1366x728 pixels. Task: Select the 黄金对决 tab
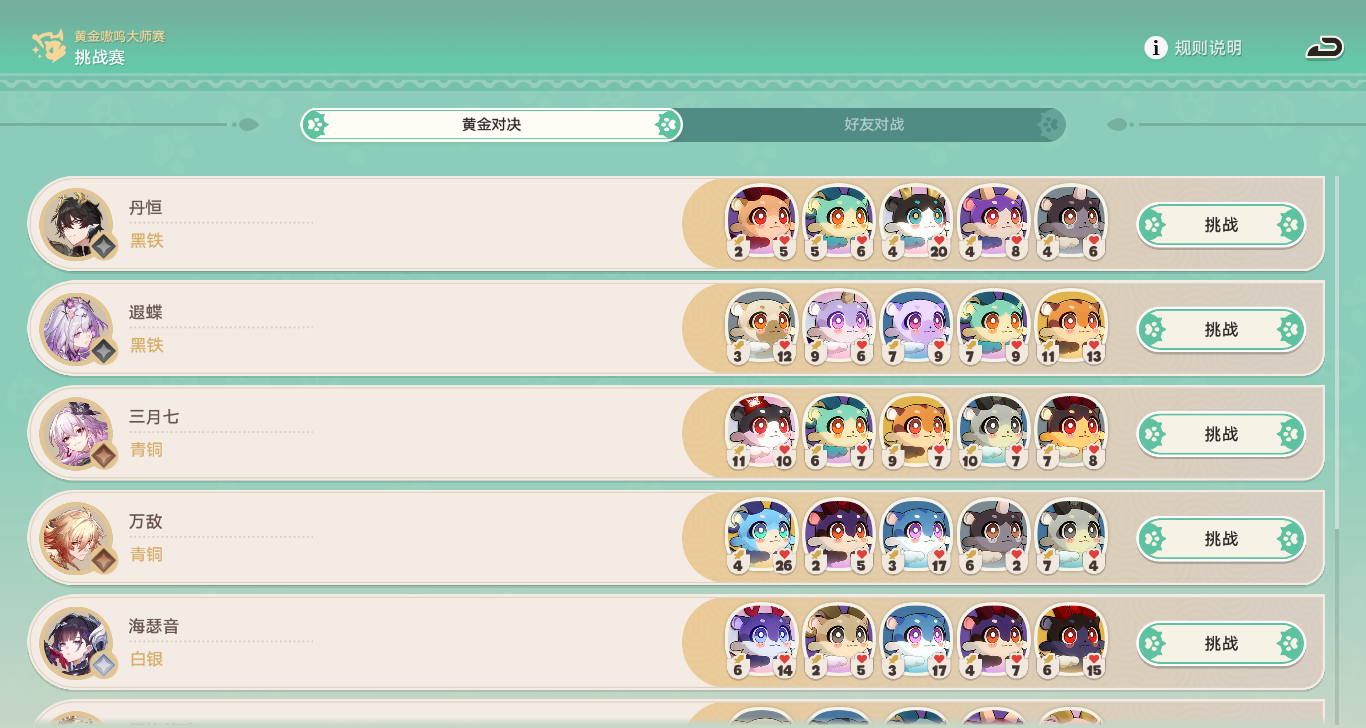[491, 125]
